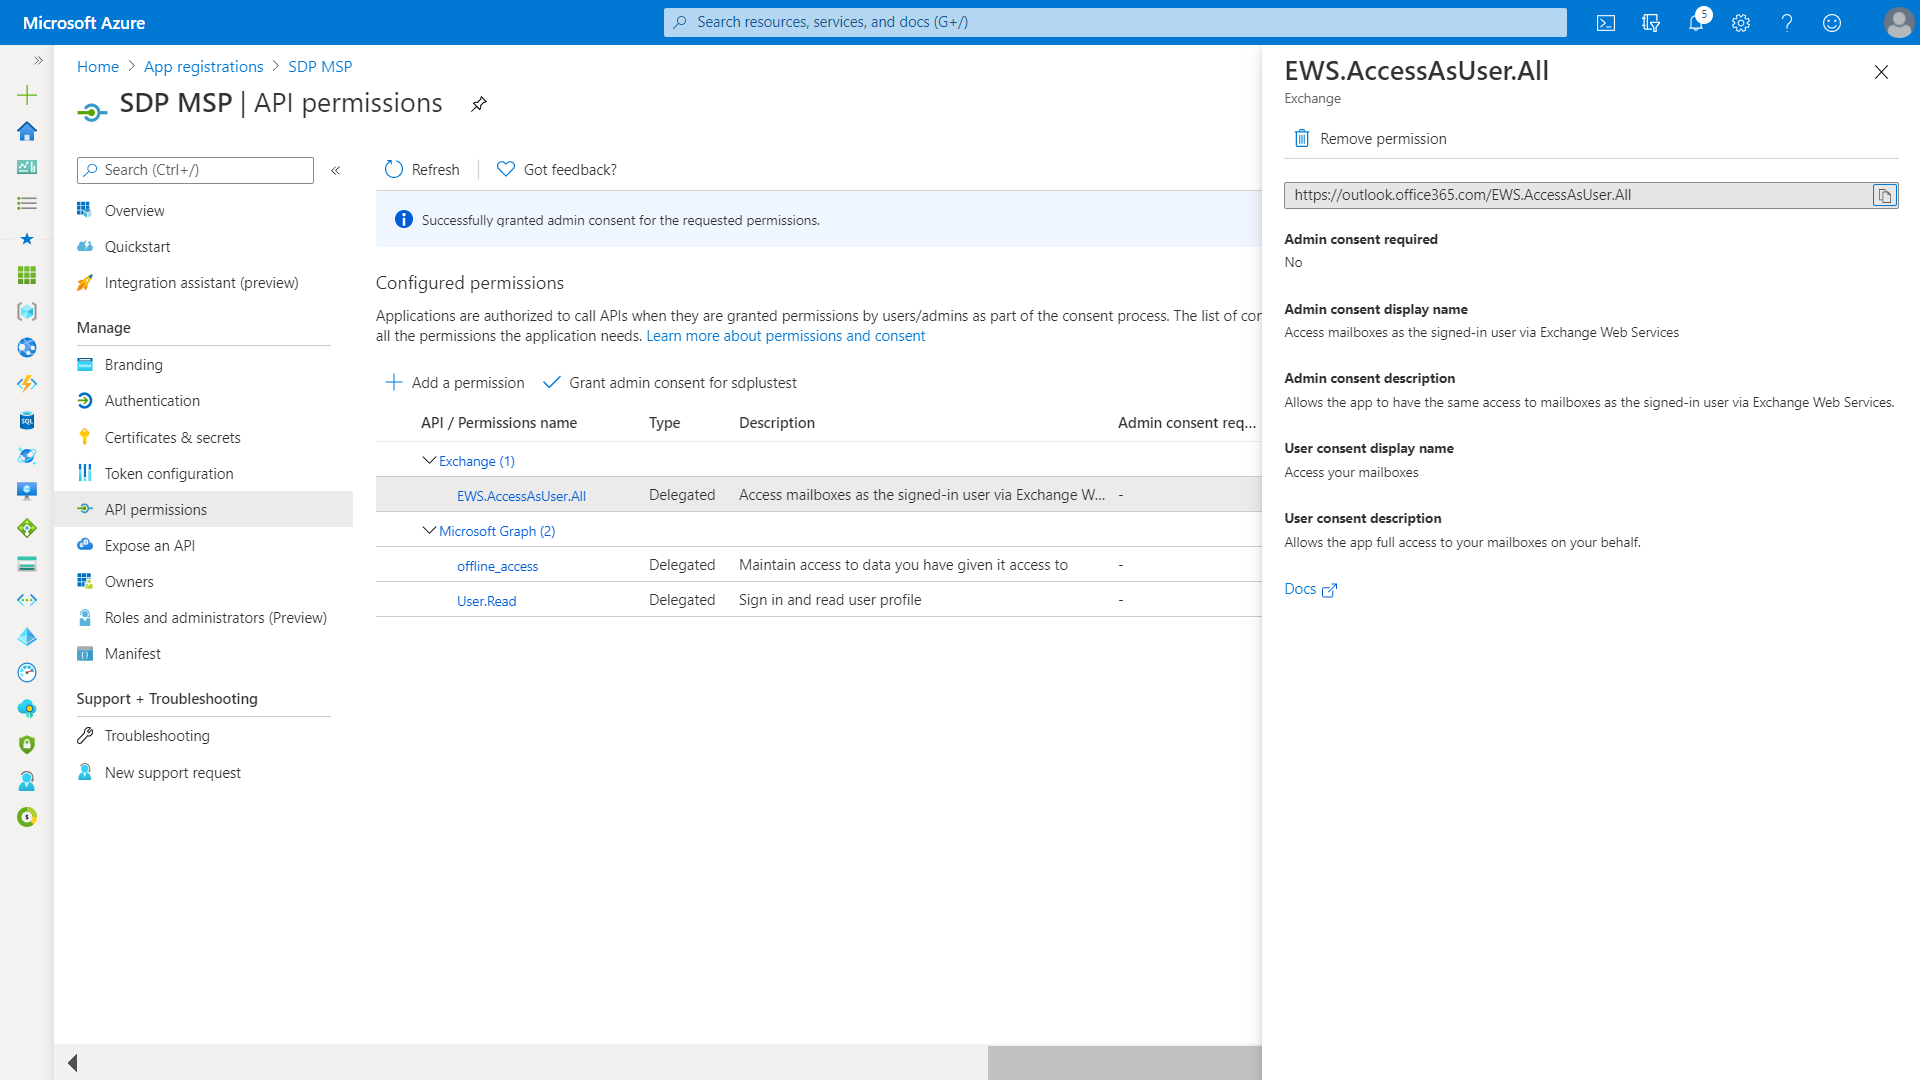This screenshot has width=1920, height=1080.
Task: Click Add a permission button
Action: pos(455,383)
